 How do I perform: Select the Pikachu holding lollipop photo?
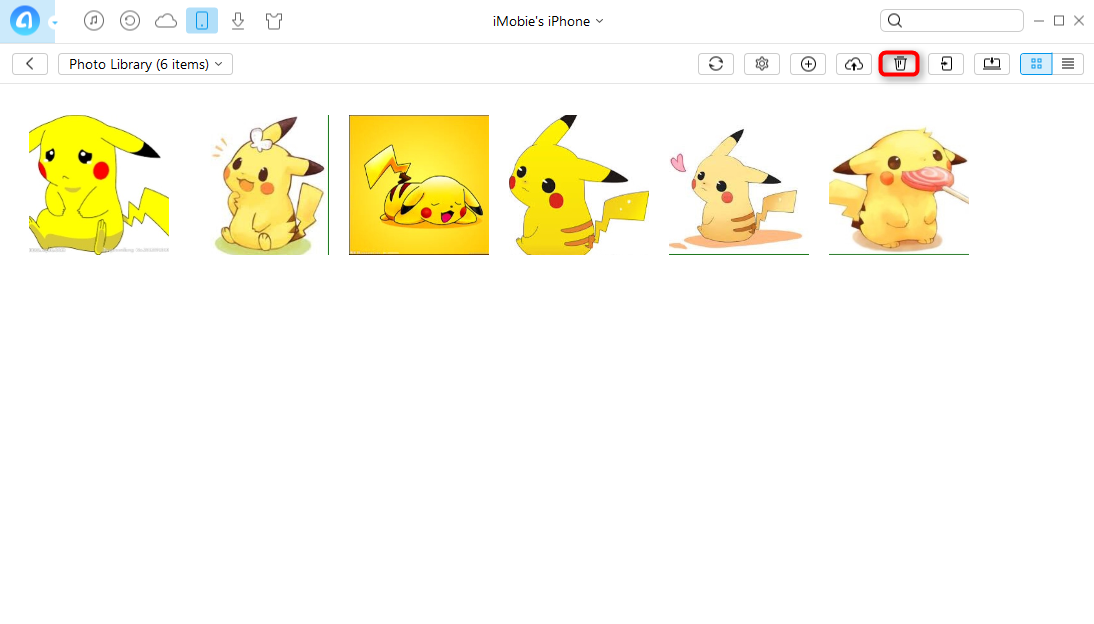tap(899, 185)
